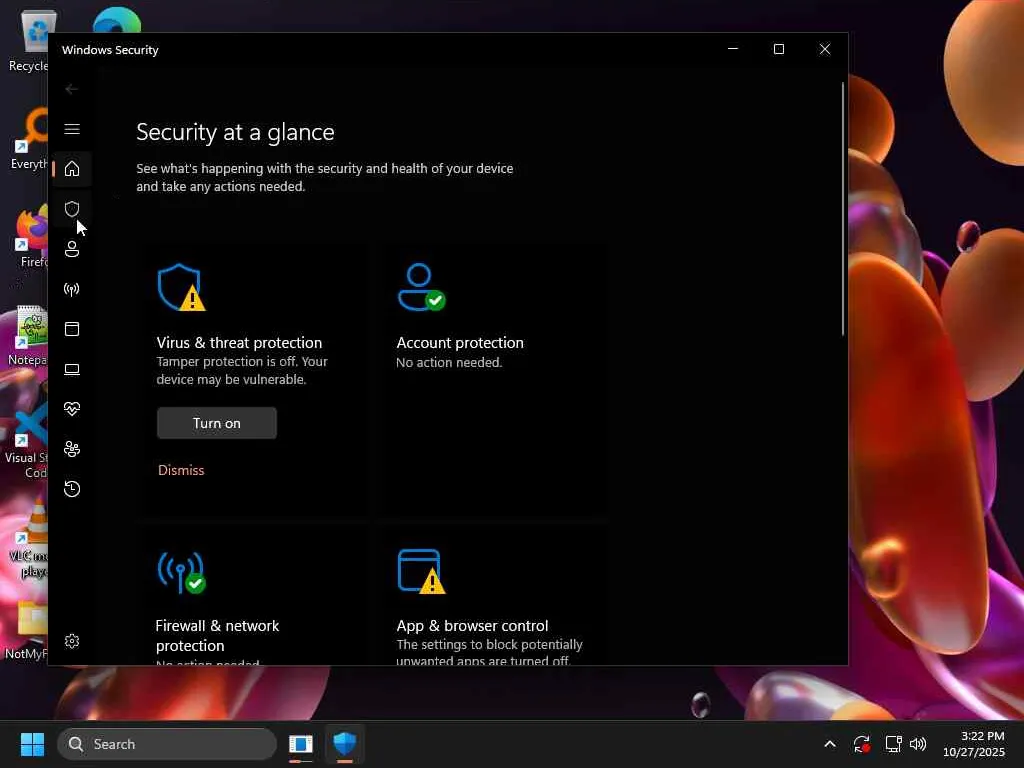This screenshot has height=768, width=1024.
Task: Dismiss the tamper protection warning
Action: coord(181,470)
